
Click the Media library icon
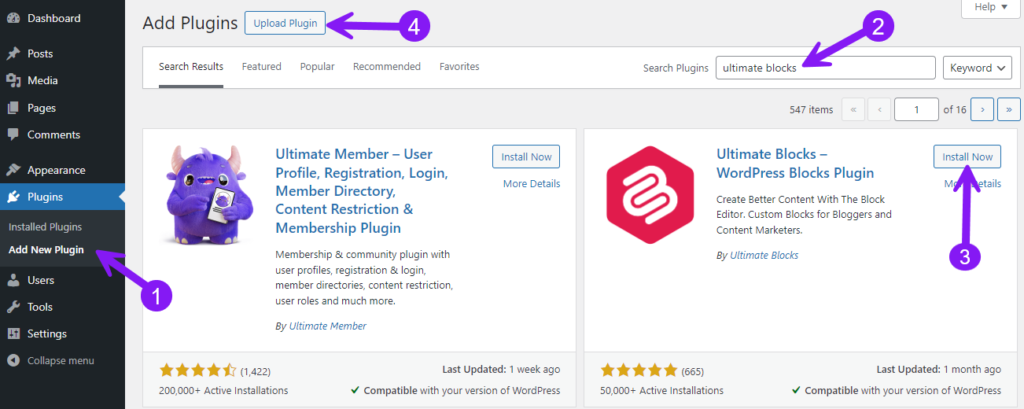[x=13, y=80]
